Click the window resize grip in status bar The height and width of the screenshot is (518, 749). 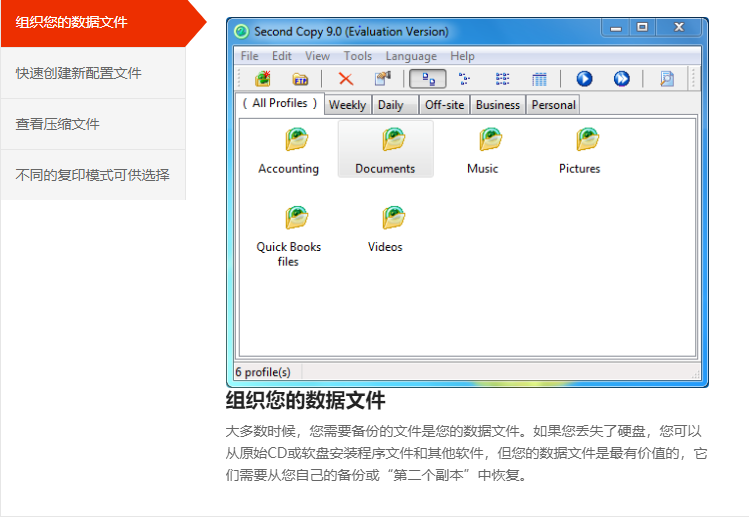(696, 375)
